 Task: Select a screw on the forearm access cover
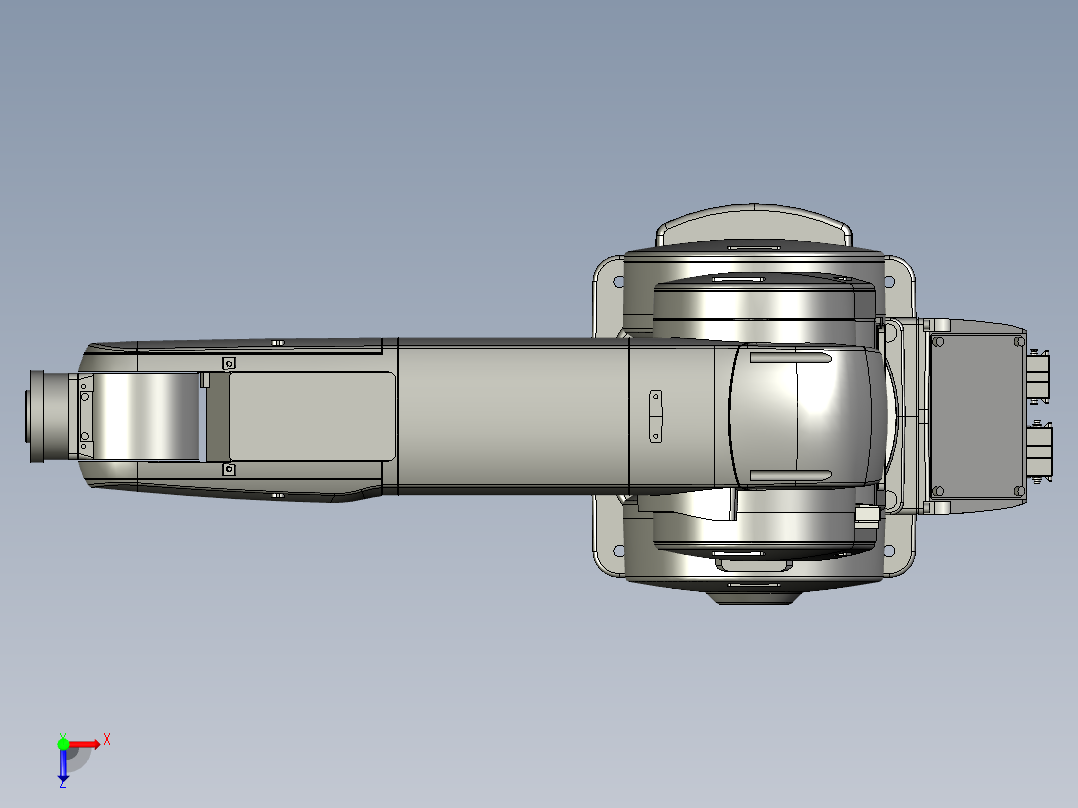pyautogui.click(x=228, y=363)
